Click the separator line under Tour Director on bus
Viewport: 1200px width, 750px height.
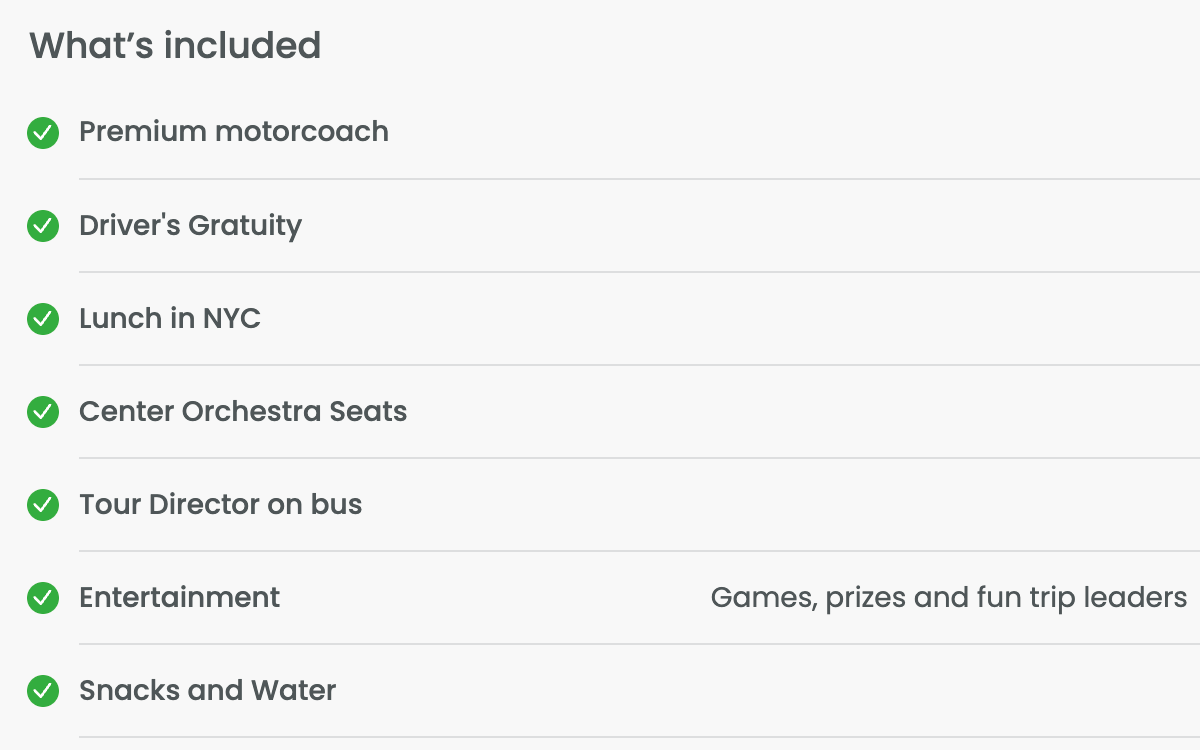coord(639,551)
